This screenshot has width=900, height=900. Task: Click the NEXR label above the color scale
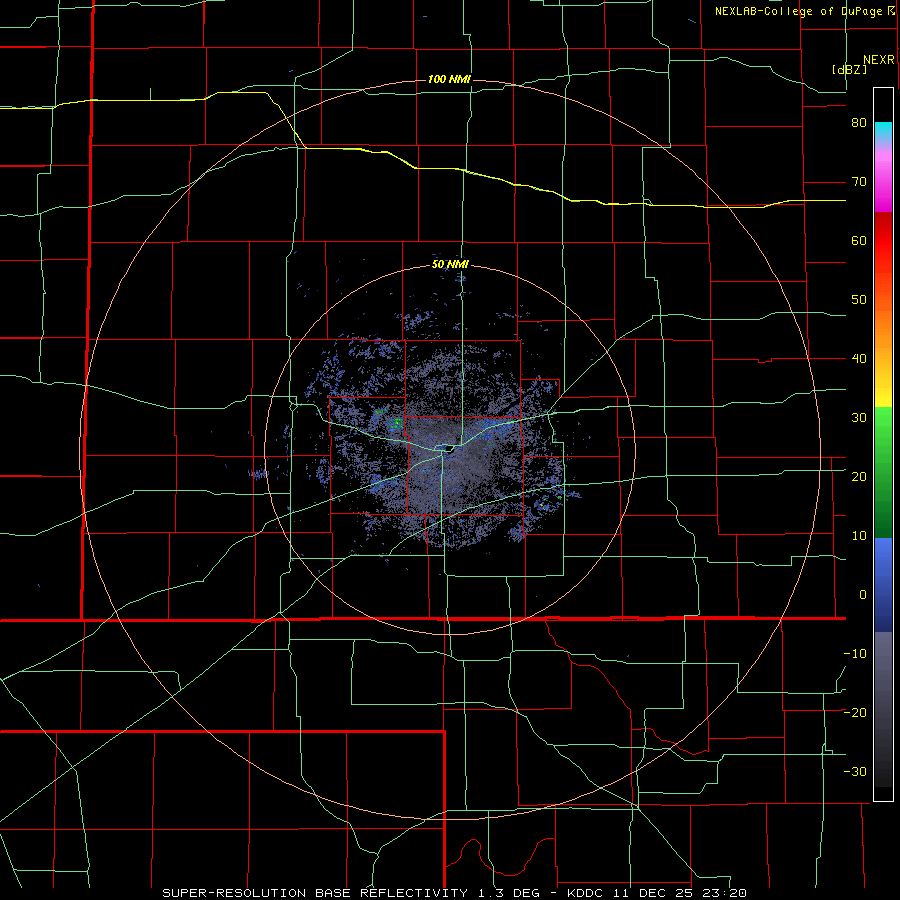879,60
